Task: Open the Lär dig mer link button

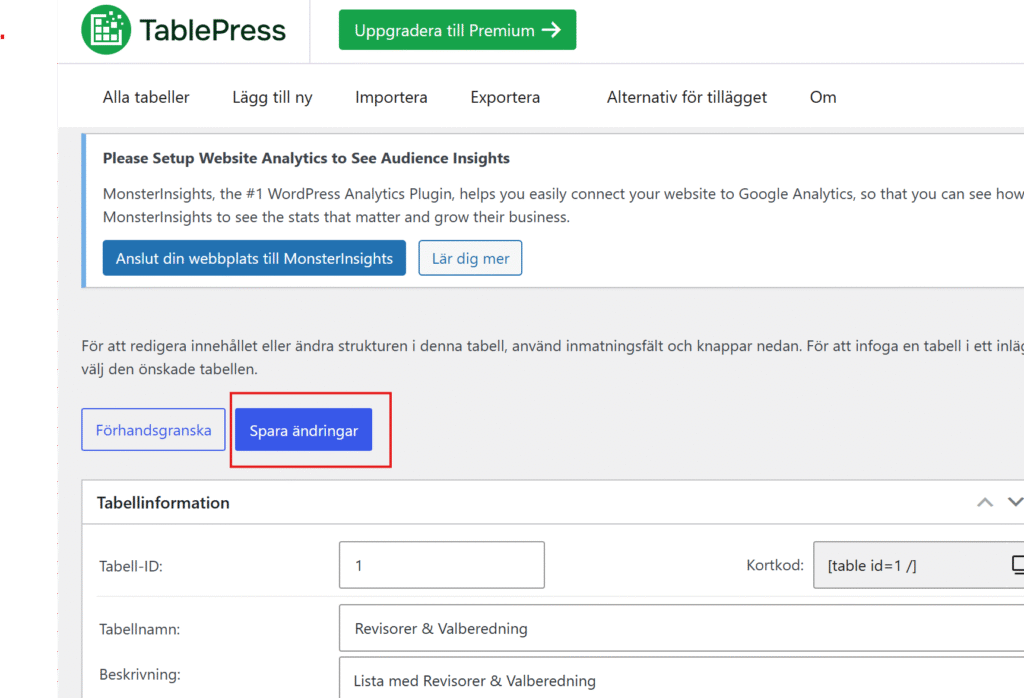Action: pyautogui.click(x=470, y=258)
